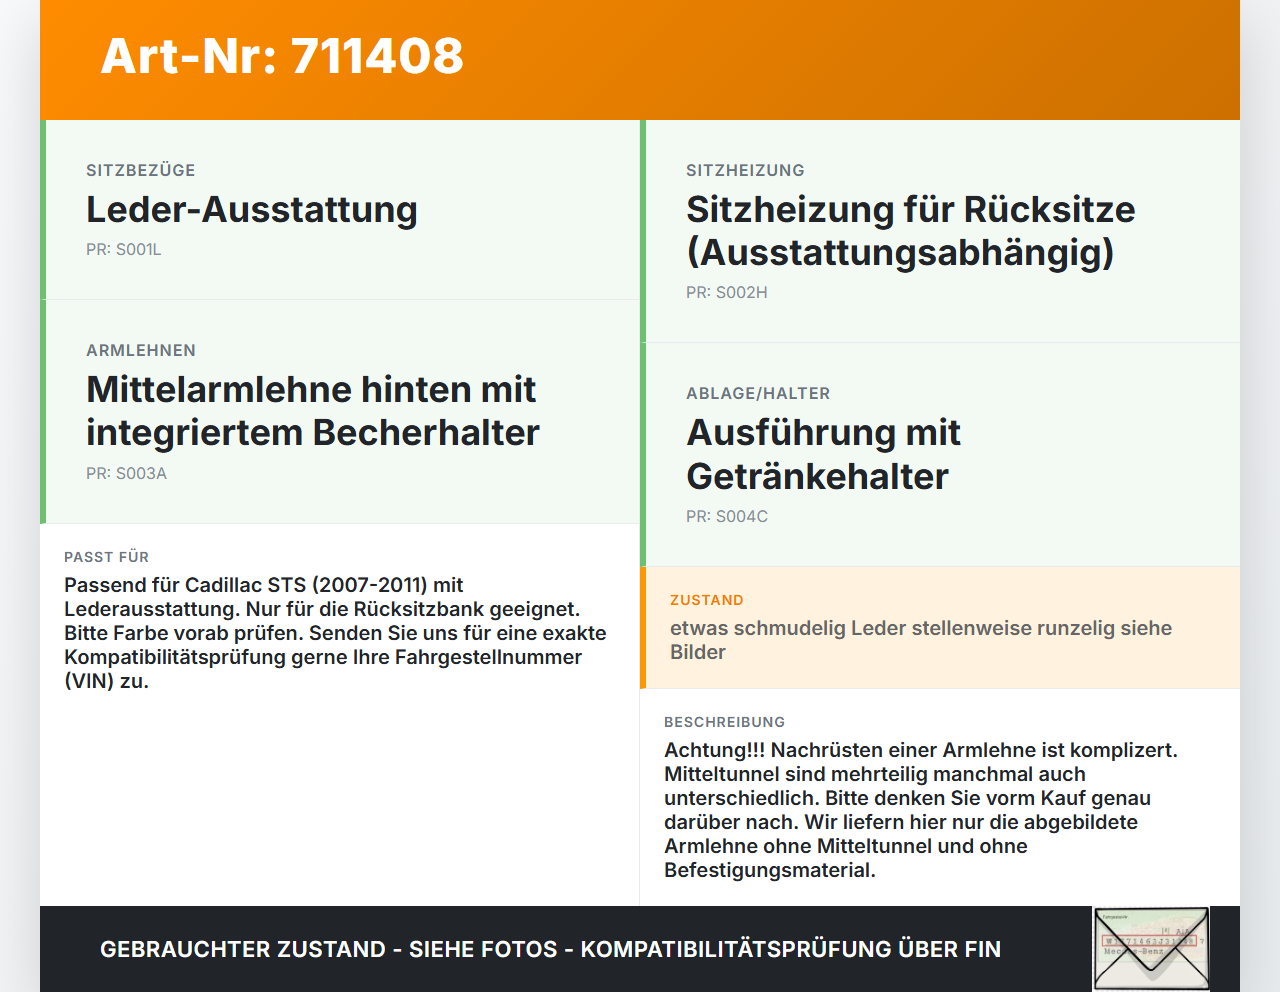This screenshot has height=992, width=1280.
Task: Select the Mittelarmlehne hinten mit Becherhalter heading
Action: (313, 411)
